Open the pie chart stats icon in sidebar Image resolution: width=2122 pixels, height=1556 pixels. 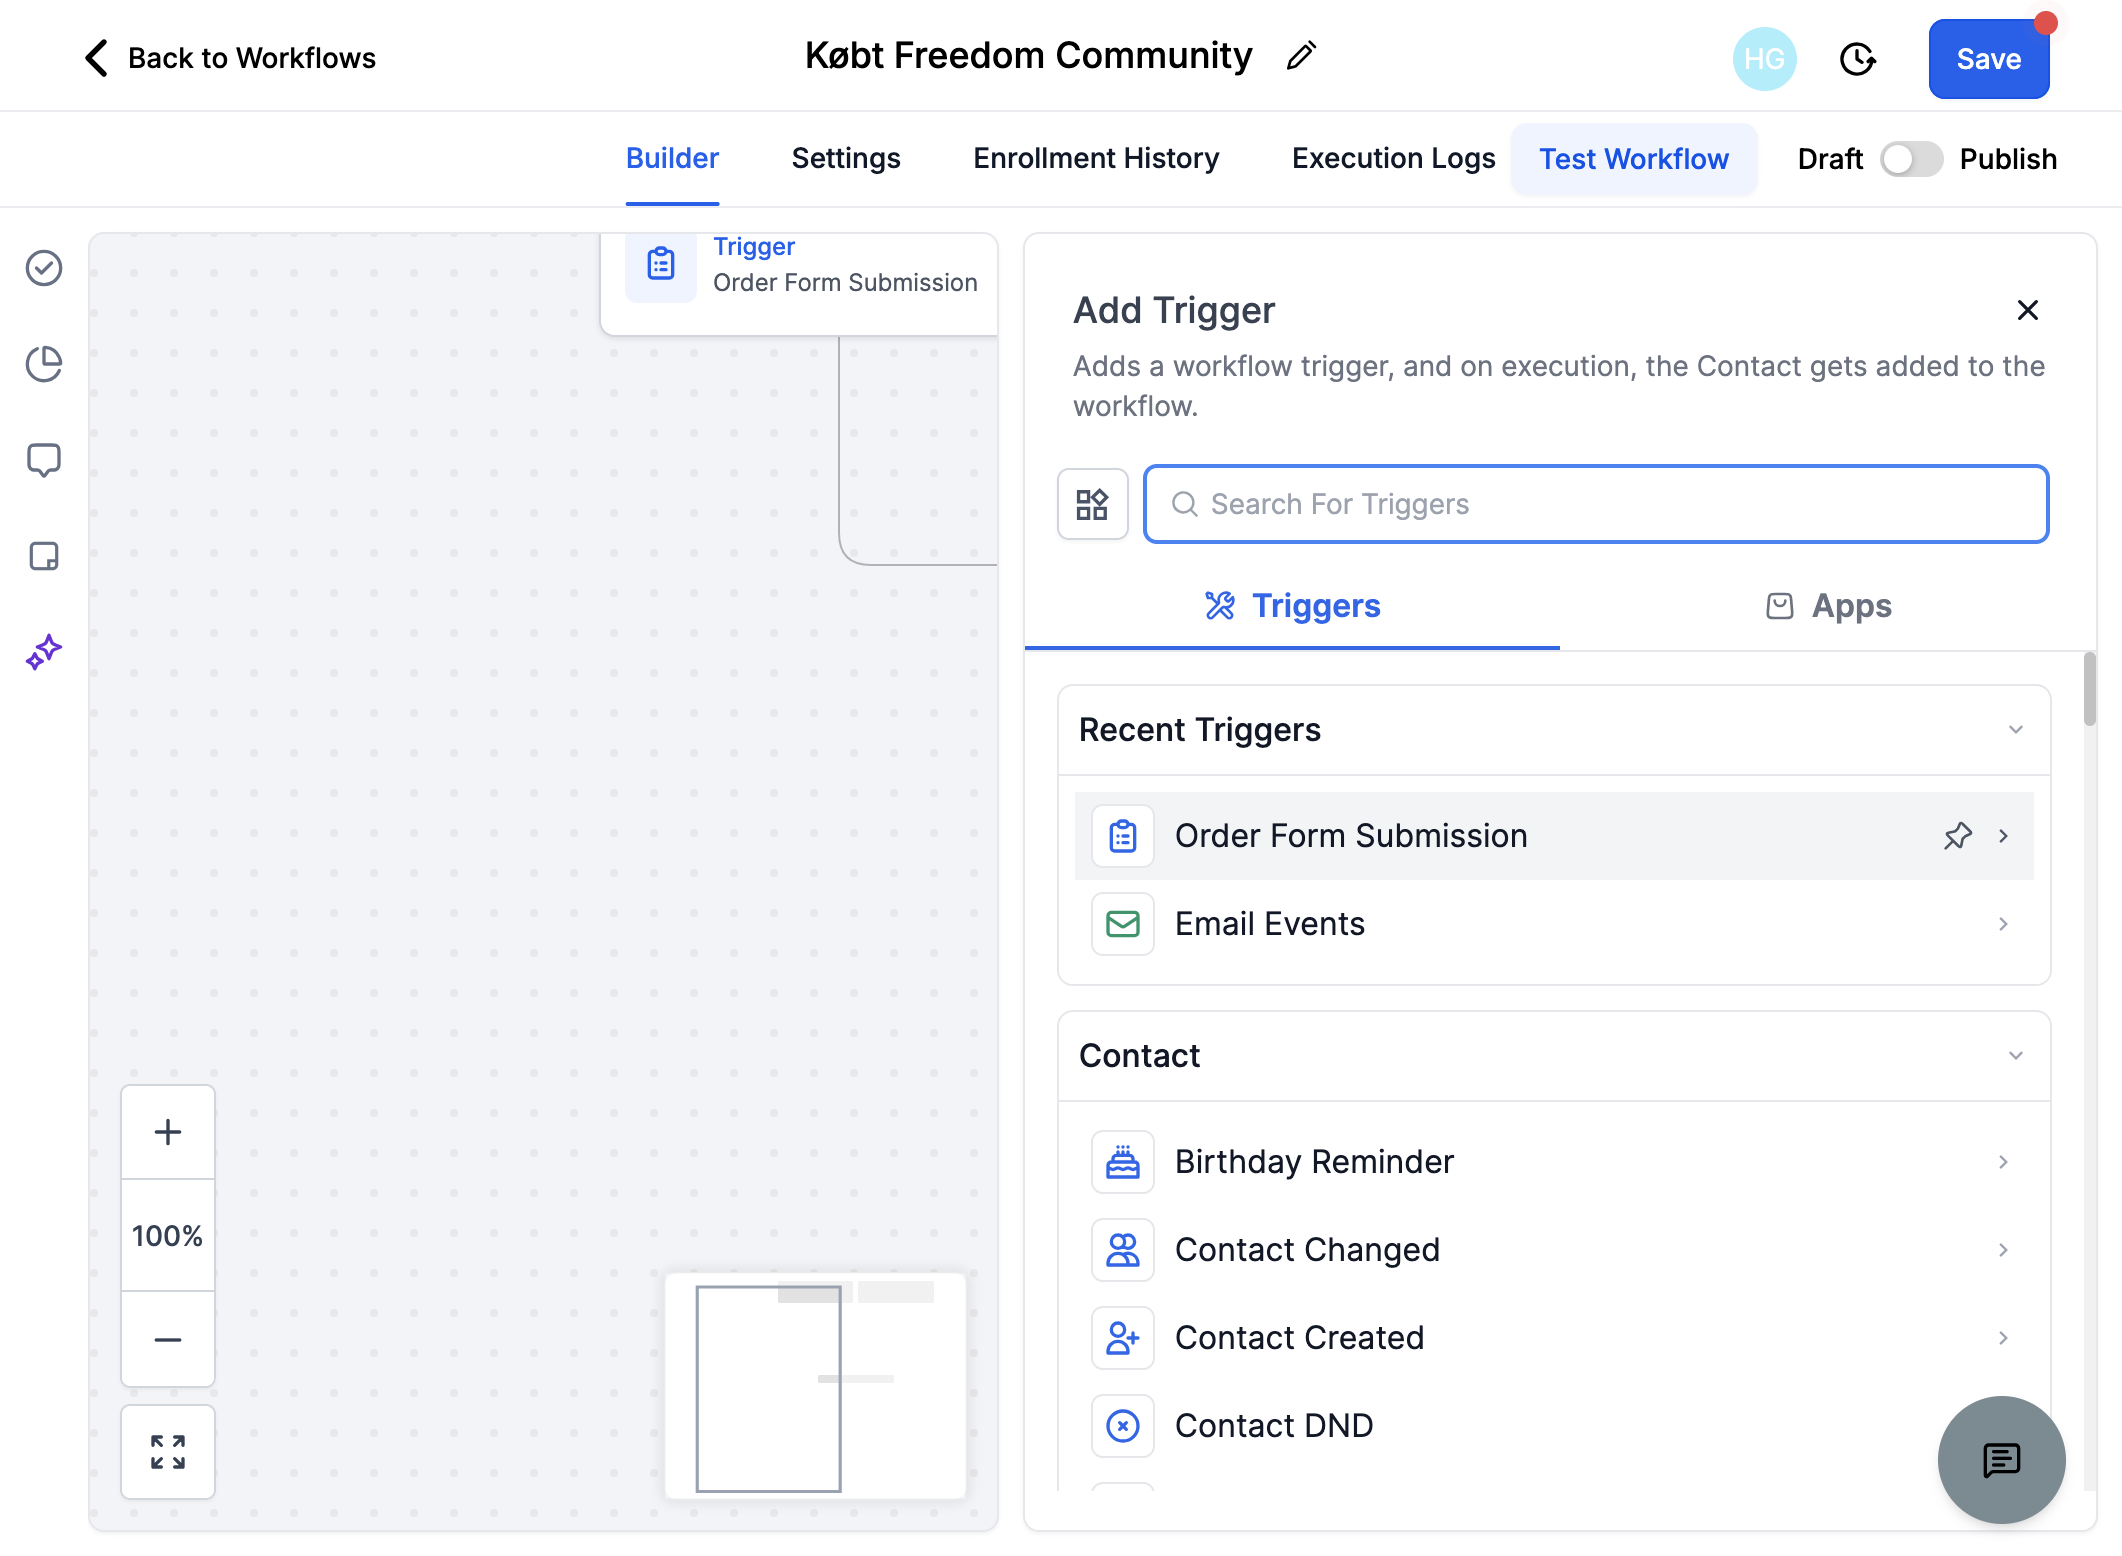(44, 364)
